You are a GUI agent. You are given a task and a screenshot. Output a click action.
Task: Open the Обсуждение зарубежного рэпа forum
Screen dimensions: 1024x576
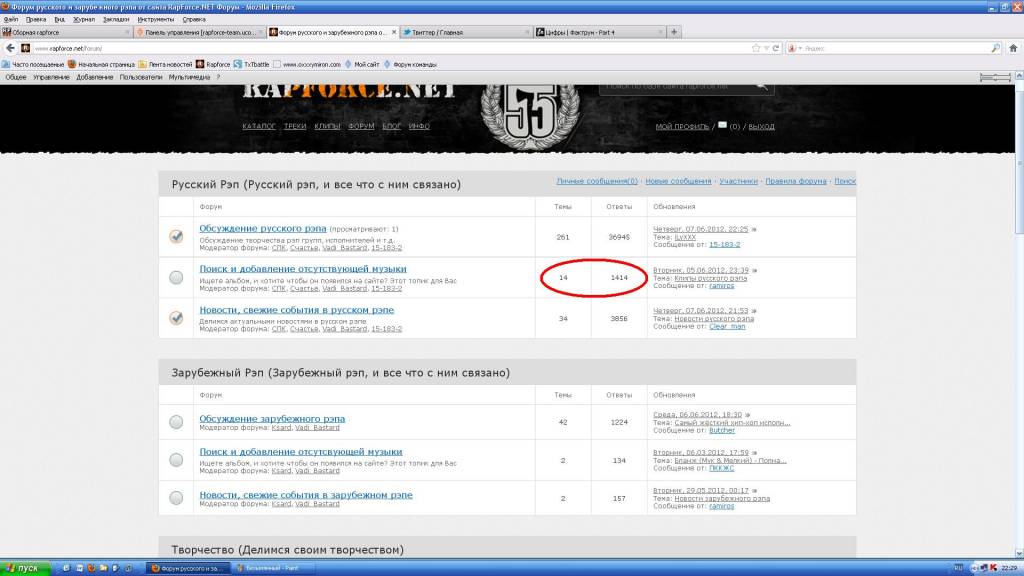(x=272, y=419)
